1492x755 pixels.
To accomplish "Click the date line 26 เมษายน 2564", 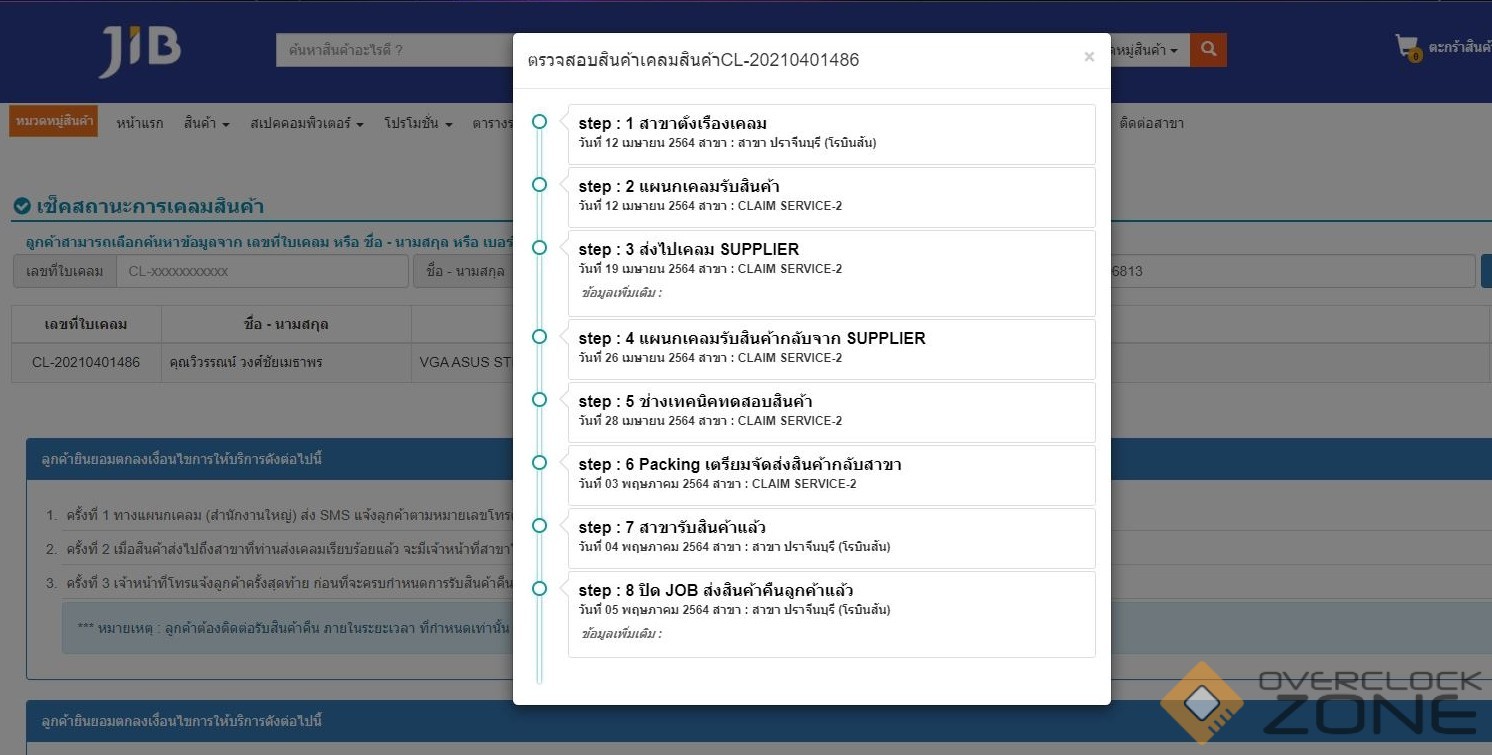I will pyautogui.click(x=710, y=358).
